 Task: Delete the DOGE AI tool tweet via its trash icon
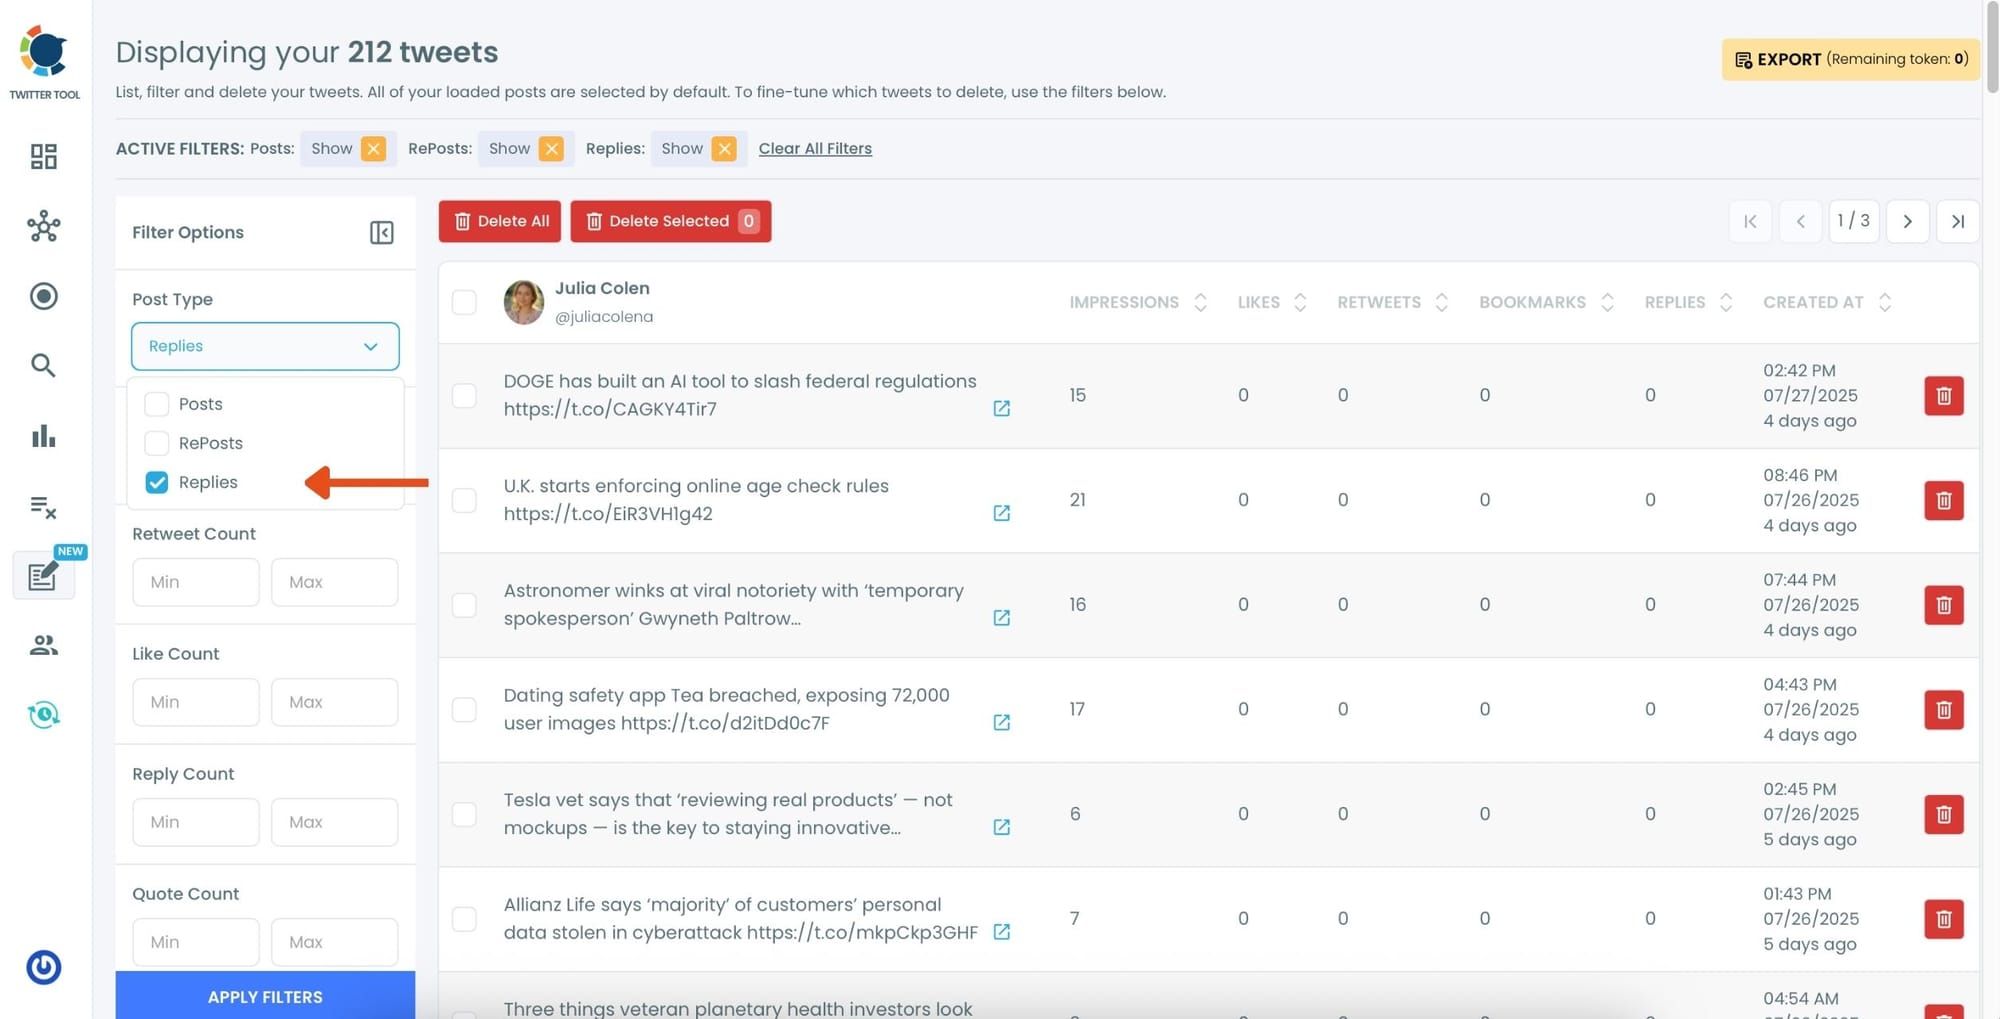pyautogui.click(x=1943, y=396)
